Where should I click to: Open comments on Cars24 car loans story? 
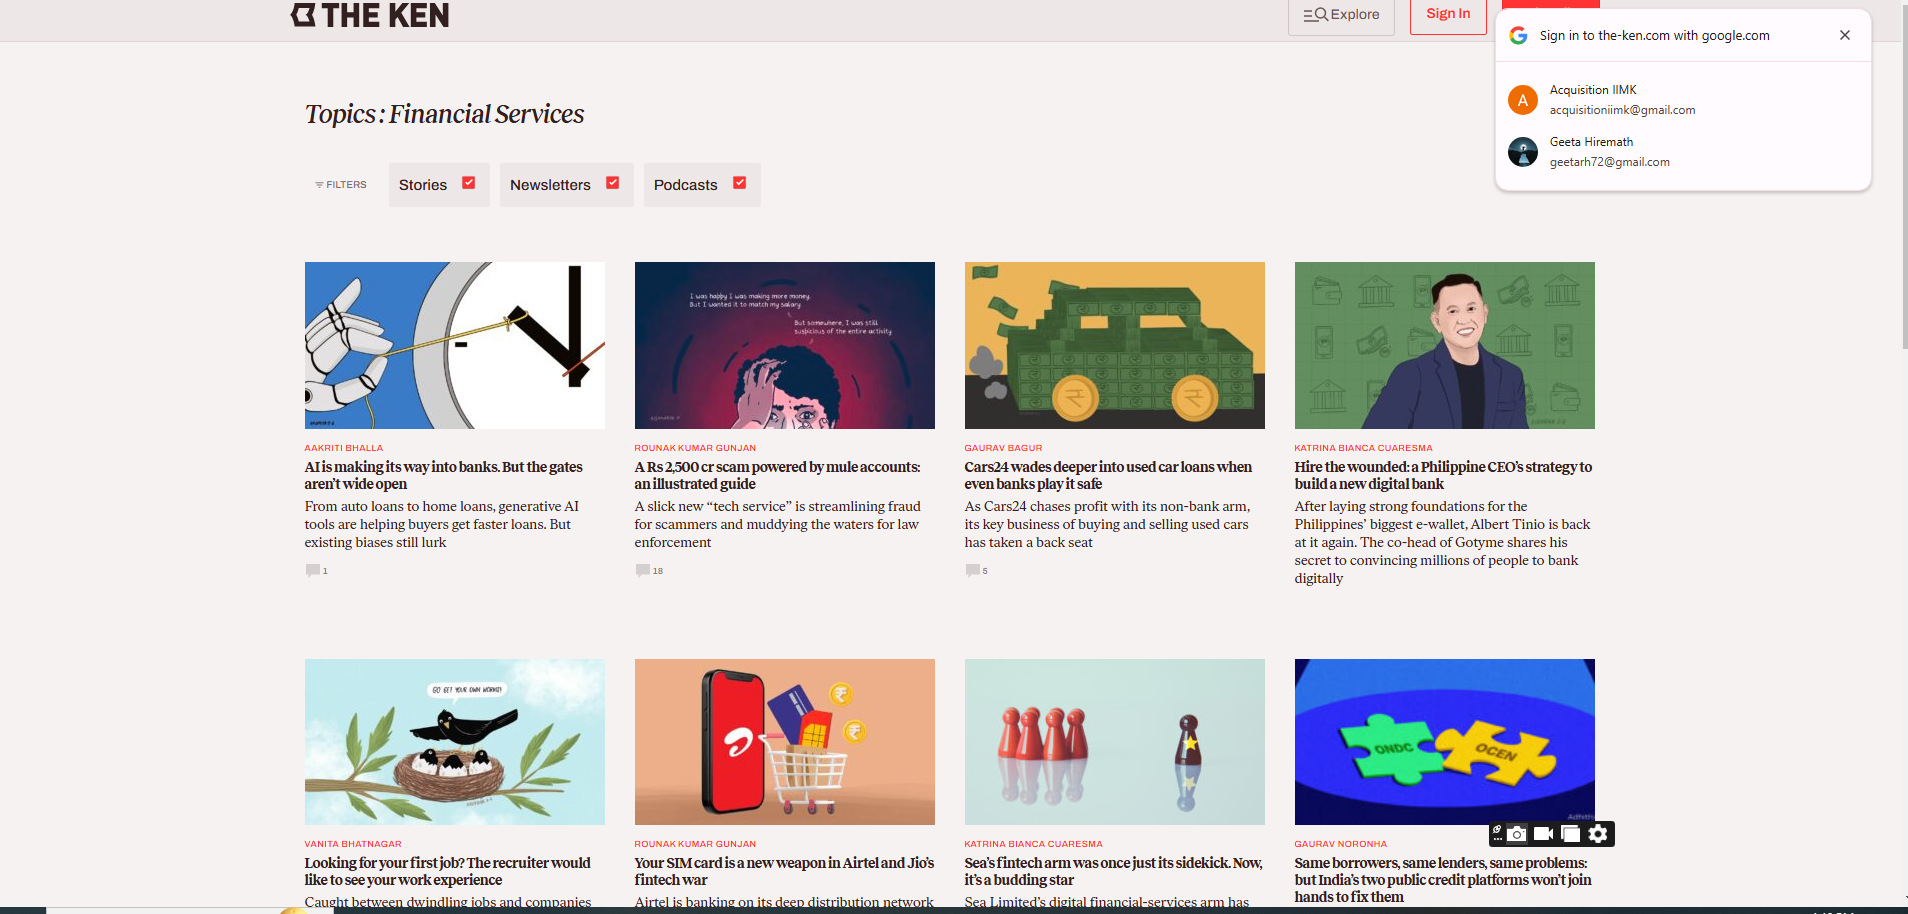(974, 570)
